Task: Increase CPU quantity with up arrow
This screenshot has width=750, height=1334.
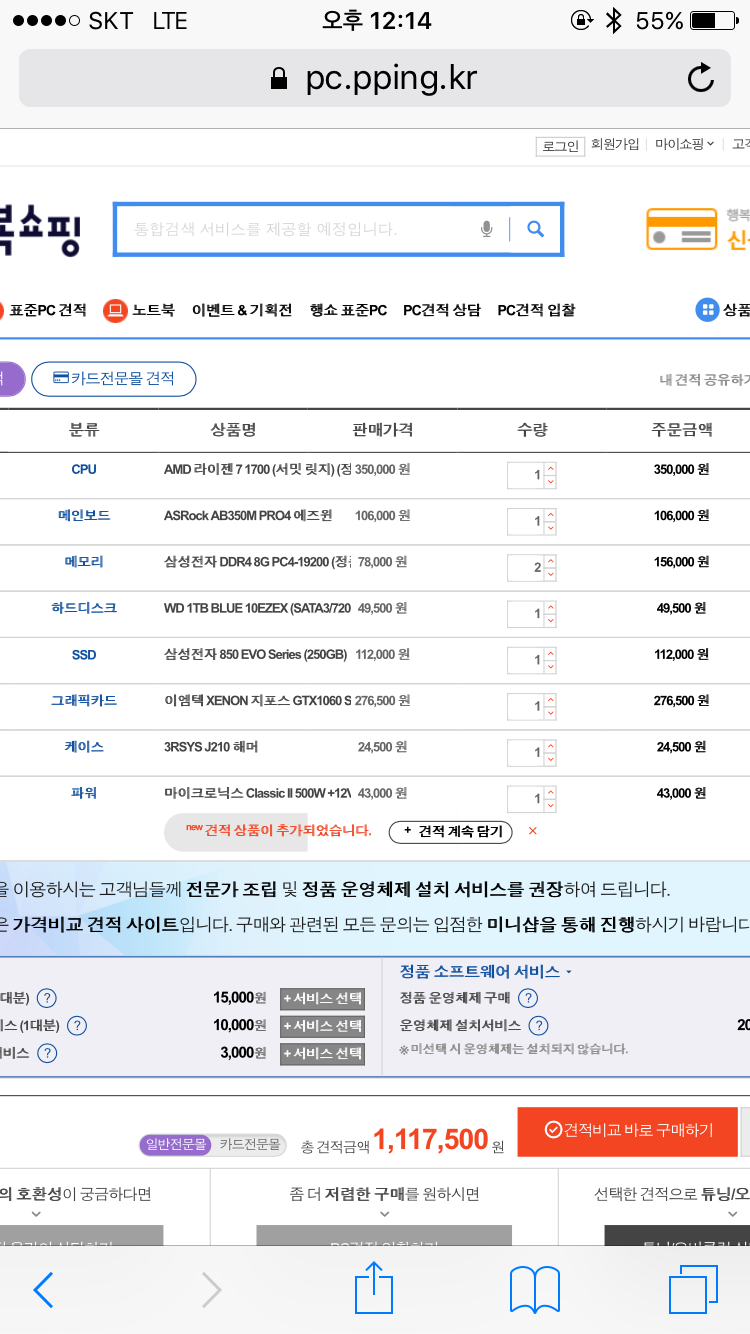Action: click(550, 469)
